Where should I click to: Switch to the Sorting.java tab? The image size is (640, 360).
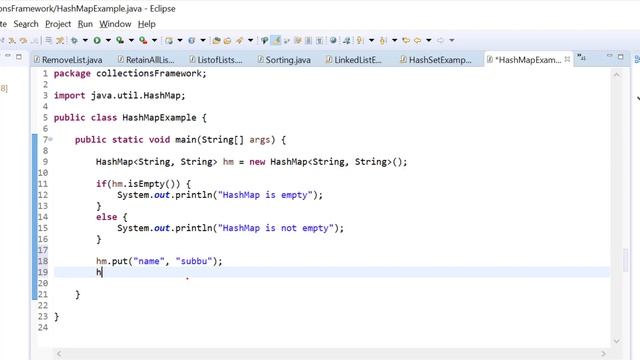[284, 60]
